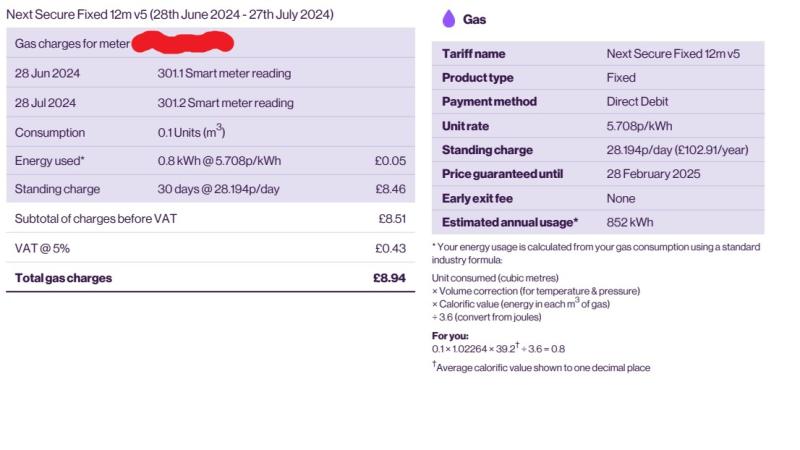
Task: Select the Gas section heading
Action: [x=474, y=19]
